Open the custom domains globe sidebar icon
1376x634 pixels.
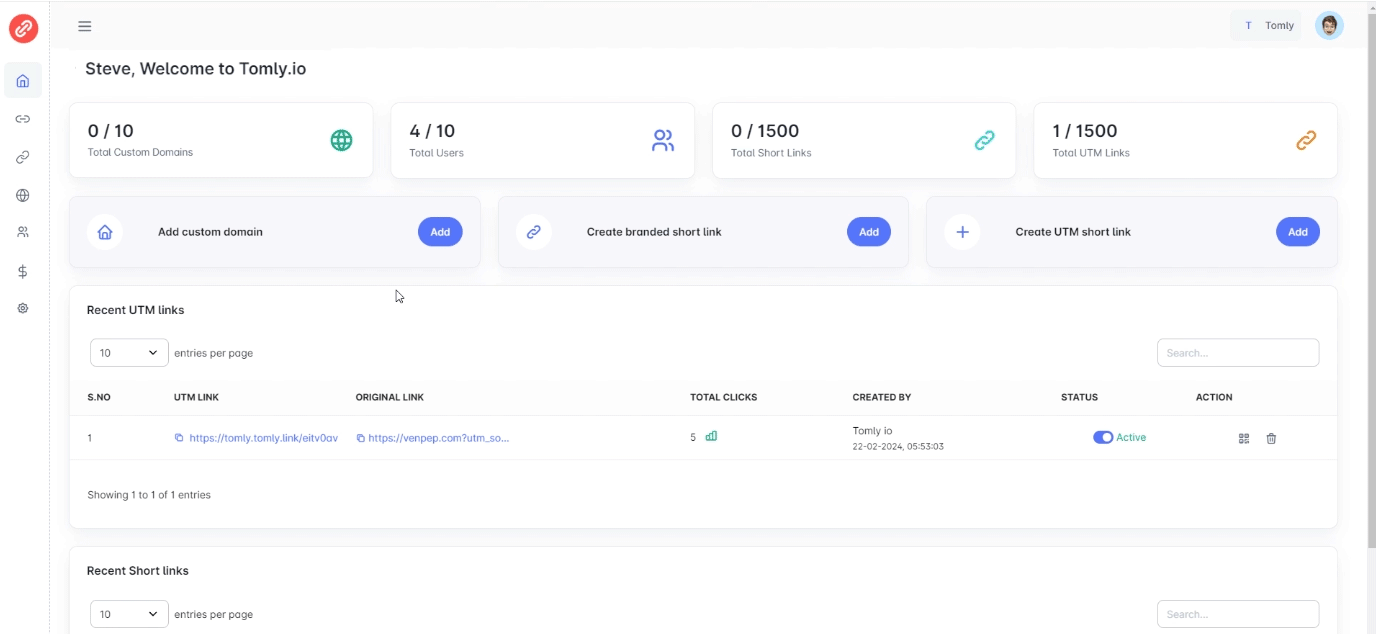(23, 195)
